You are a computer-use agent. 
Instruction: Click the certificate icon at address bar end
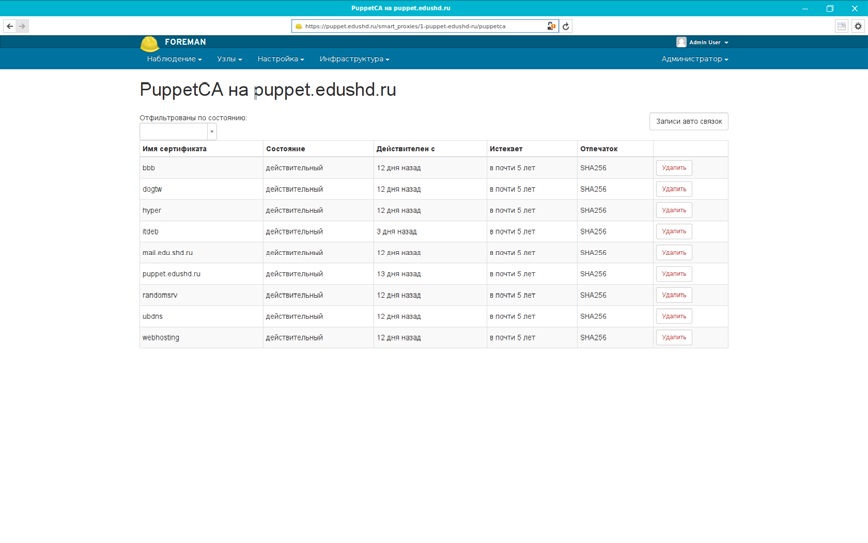(x=551, y=26)
